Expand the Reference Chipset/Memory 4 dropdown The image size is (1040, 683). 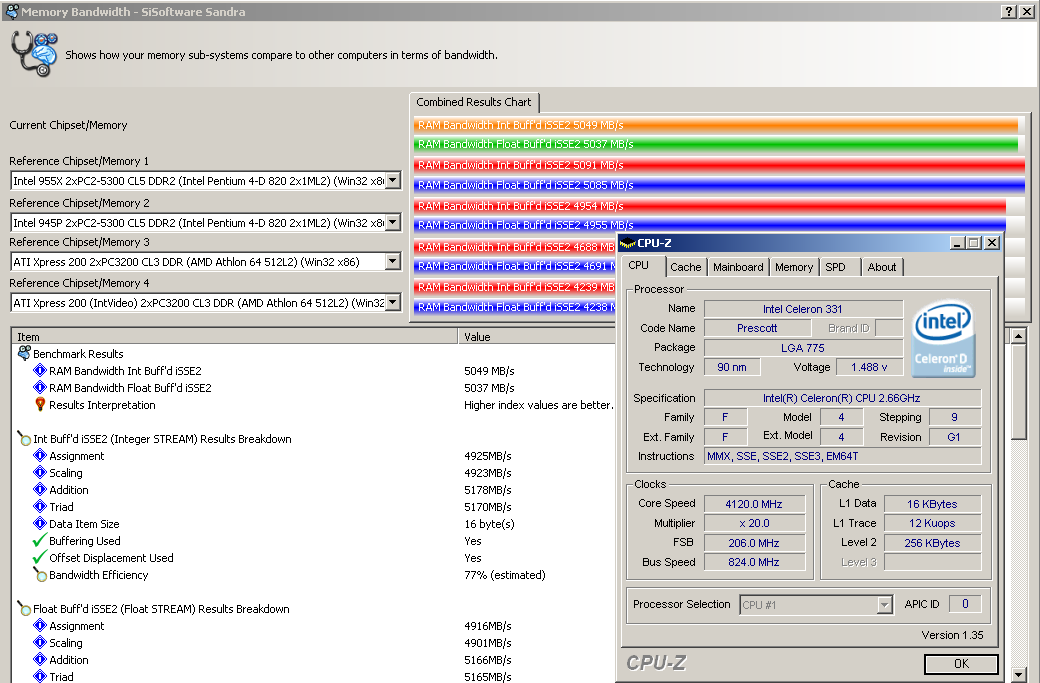pos(393,302)
